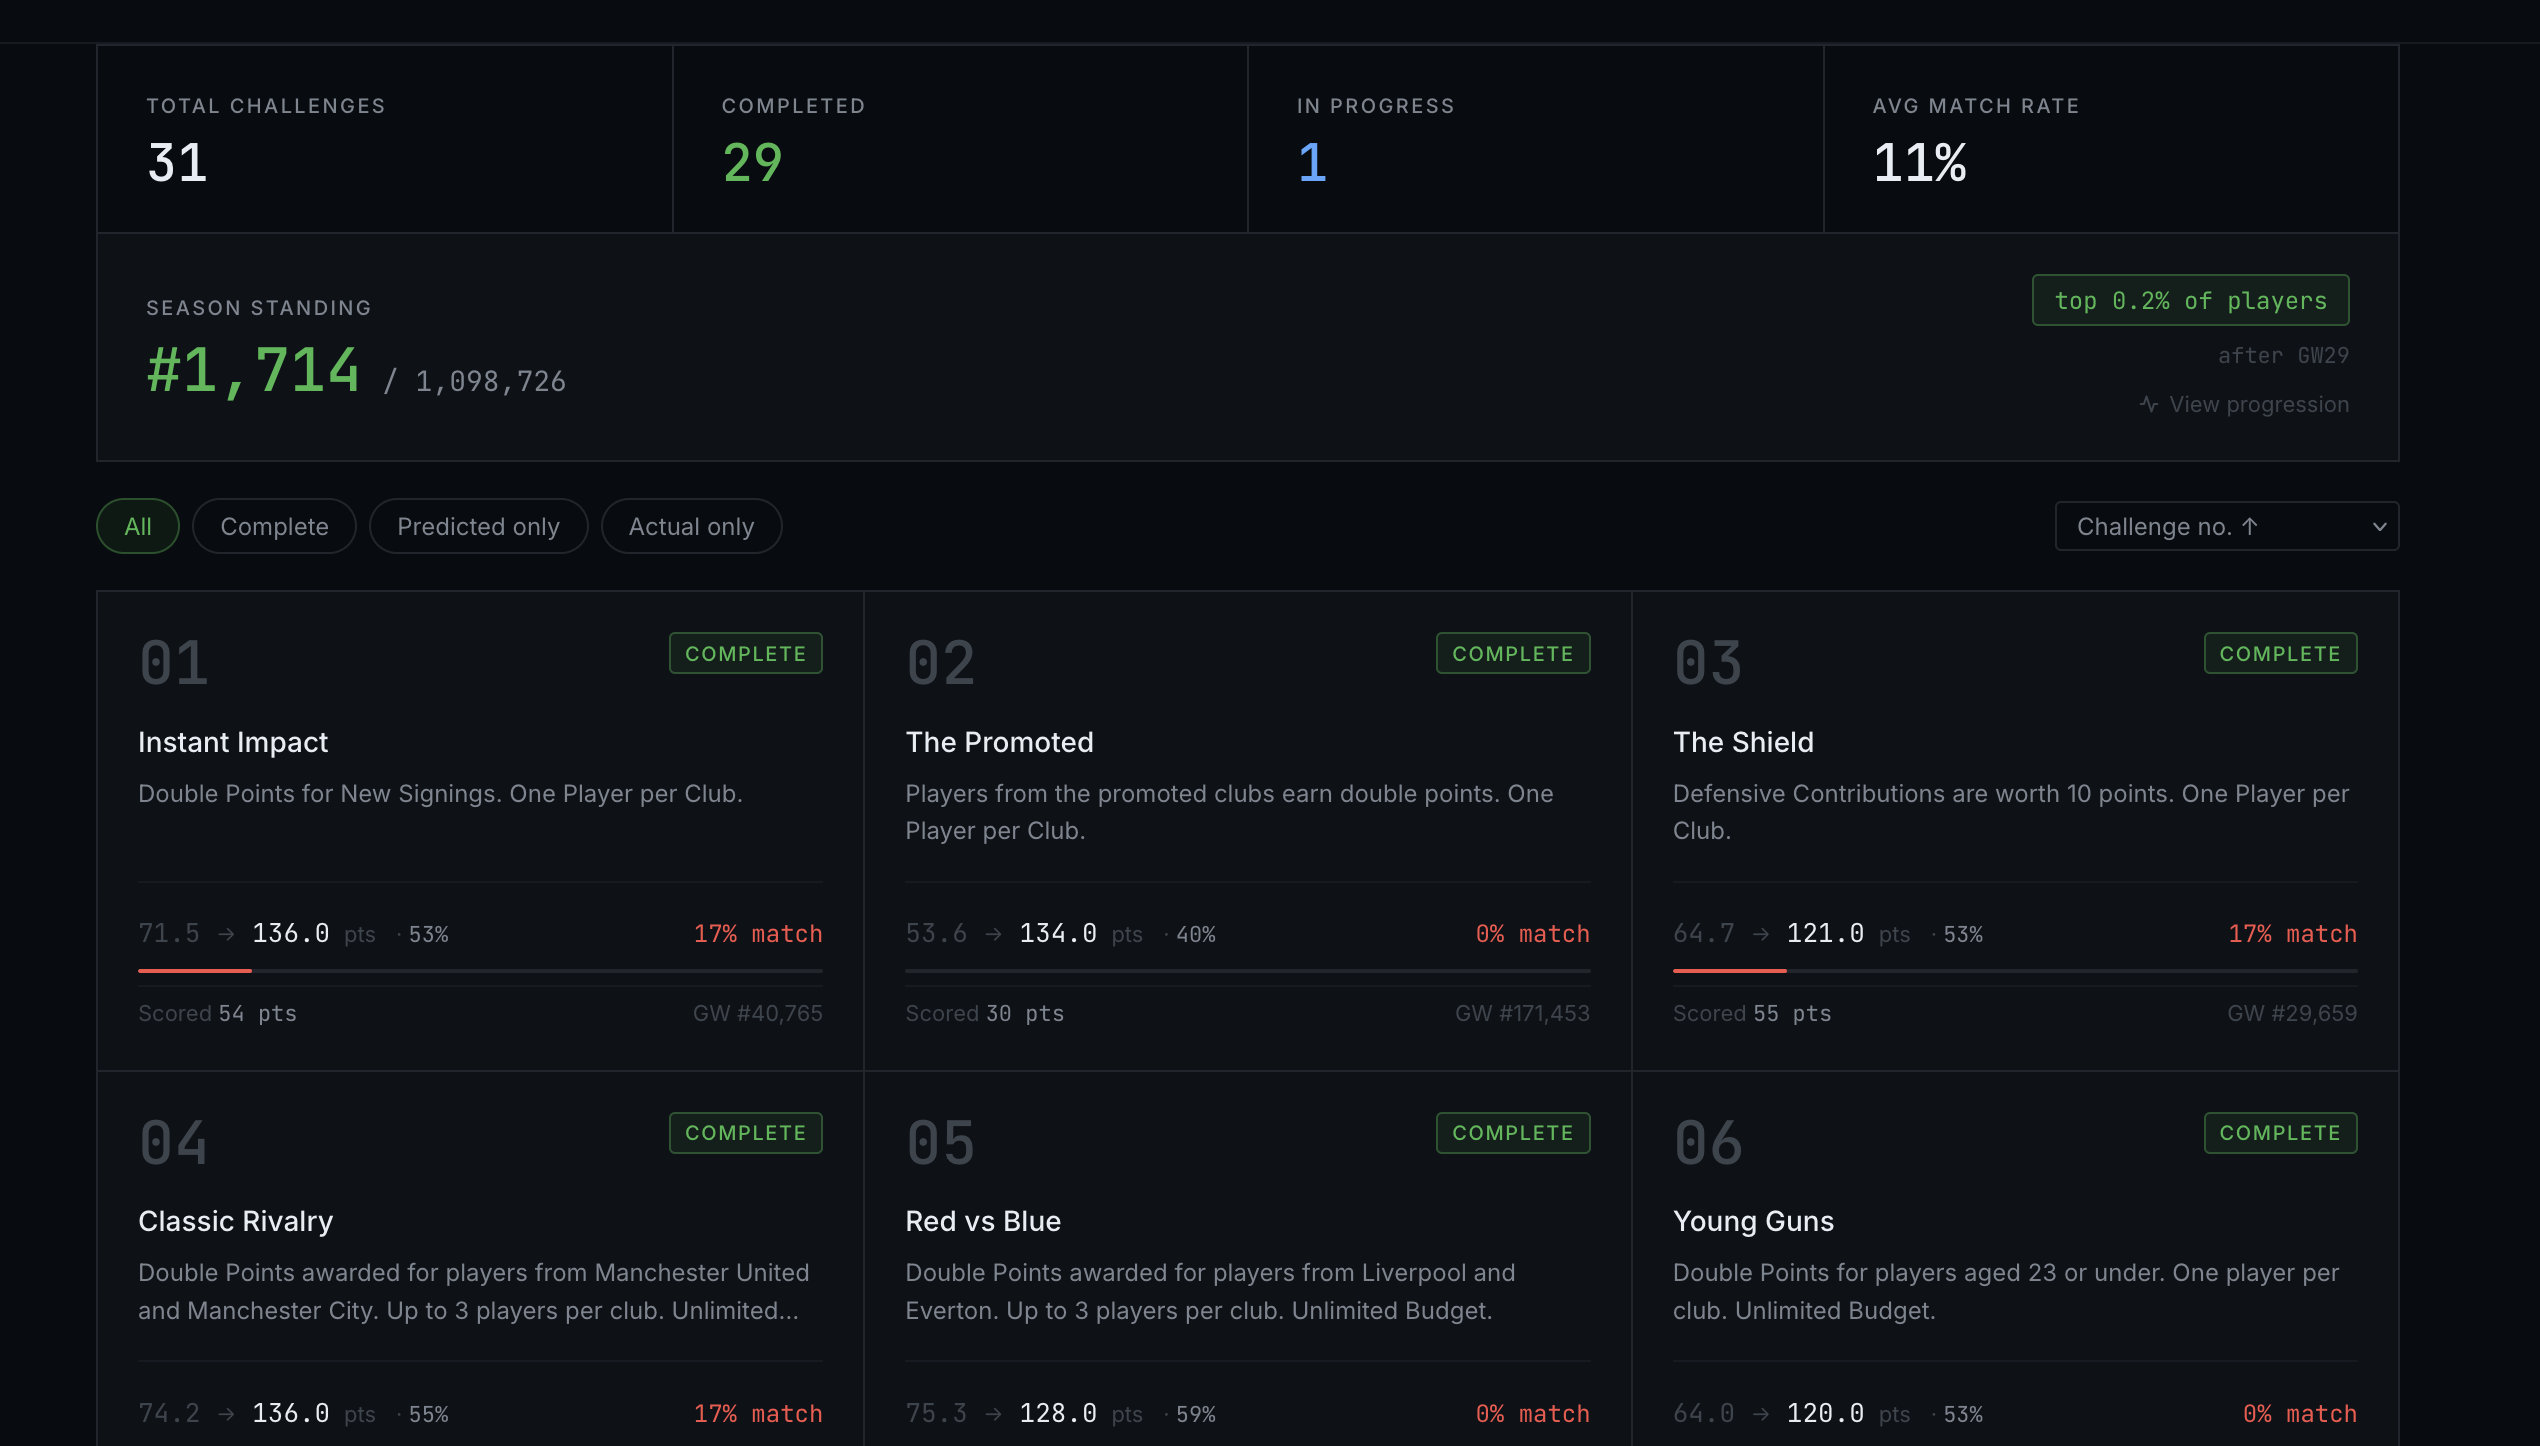The height and width of the screenshot is (1446, 2540).
Task: Click the Completed count 29
Action: (752, 162)
